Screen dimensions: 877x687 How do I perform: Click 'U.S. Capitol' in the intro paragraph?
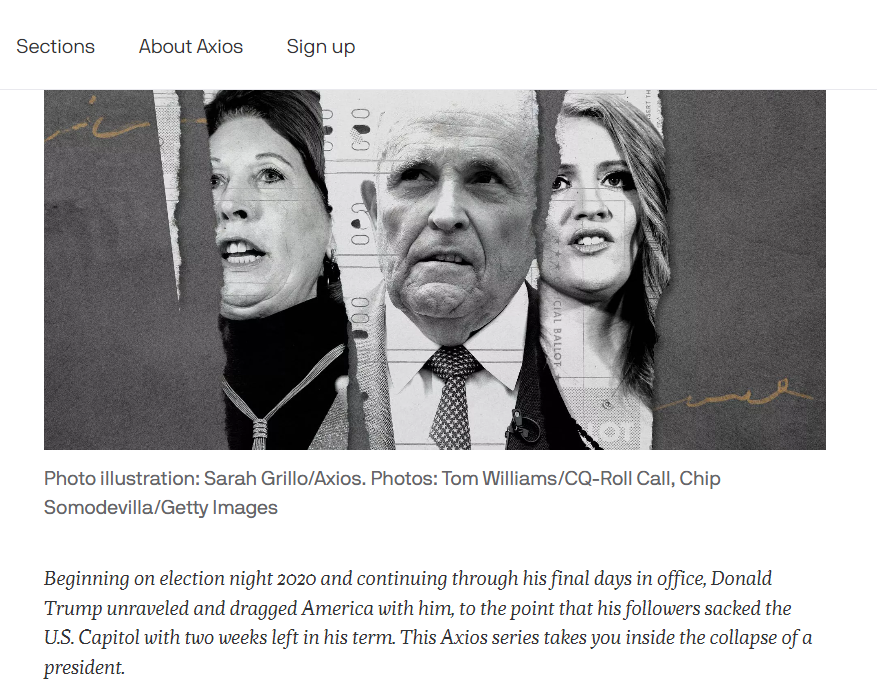(x=92, y=638)
